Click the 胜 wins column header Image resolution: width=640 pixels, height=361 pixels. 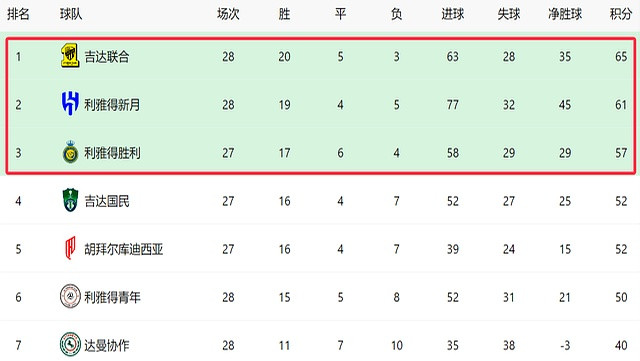[284, 14]
